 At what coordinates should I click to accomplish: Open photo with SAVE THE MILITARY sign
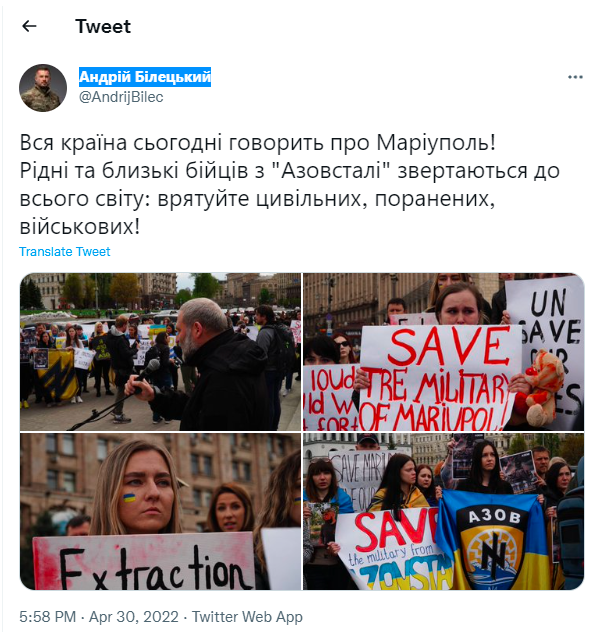point(444,352)
